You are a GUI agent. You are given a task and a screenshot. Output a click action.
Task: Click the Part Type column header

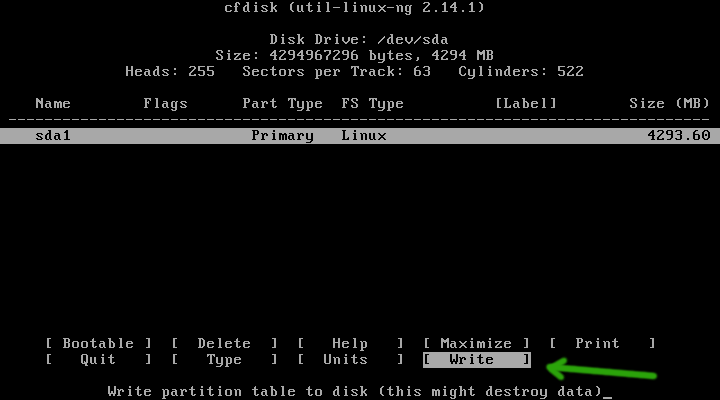[282, 104]
